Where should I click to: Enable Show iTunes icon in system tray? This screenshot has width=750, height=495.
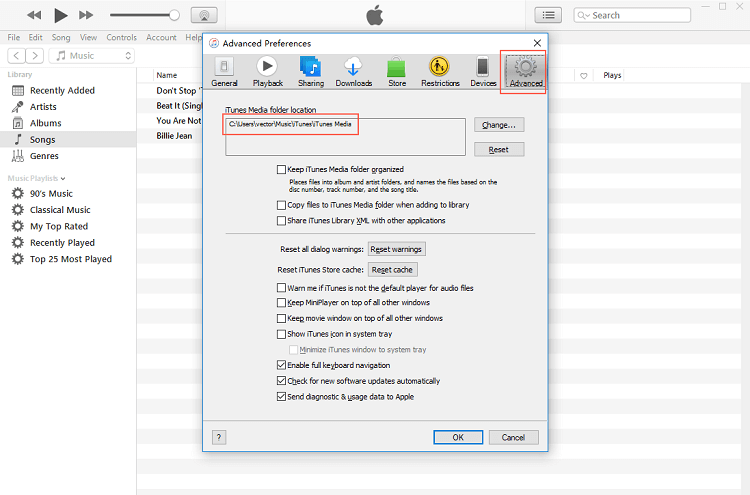281,334
